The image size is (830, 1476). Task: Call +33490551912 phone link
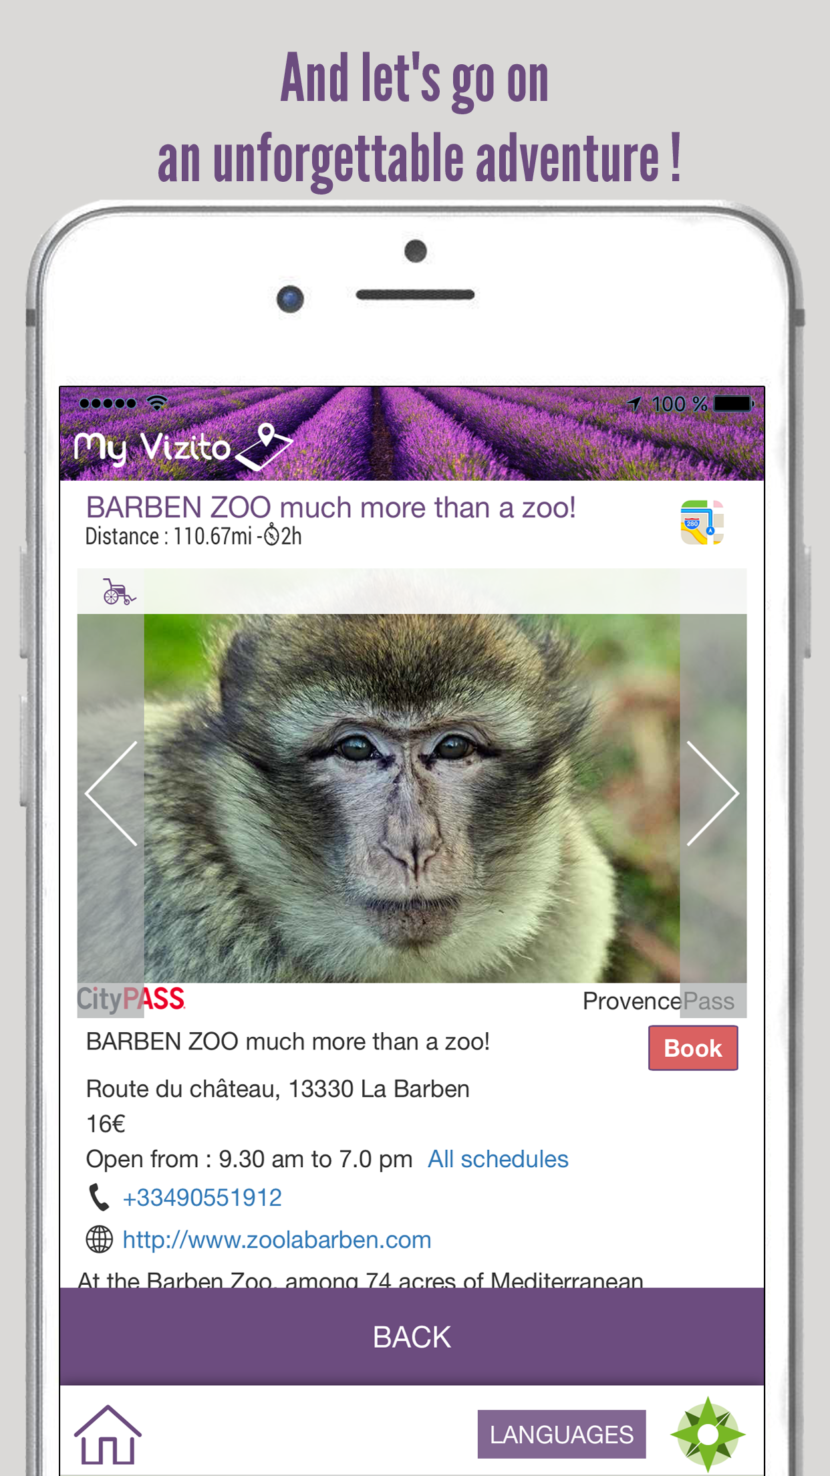click(202, 1197)
